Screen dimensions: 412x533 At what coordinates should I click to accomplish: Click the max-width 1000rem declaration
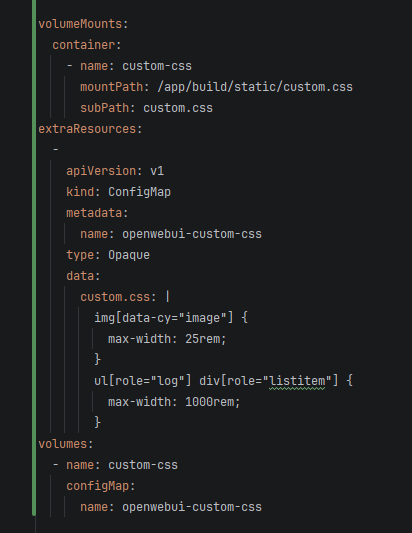click(x=174, y=402)
